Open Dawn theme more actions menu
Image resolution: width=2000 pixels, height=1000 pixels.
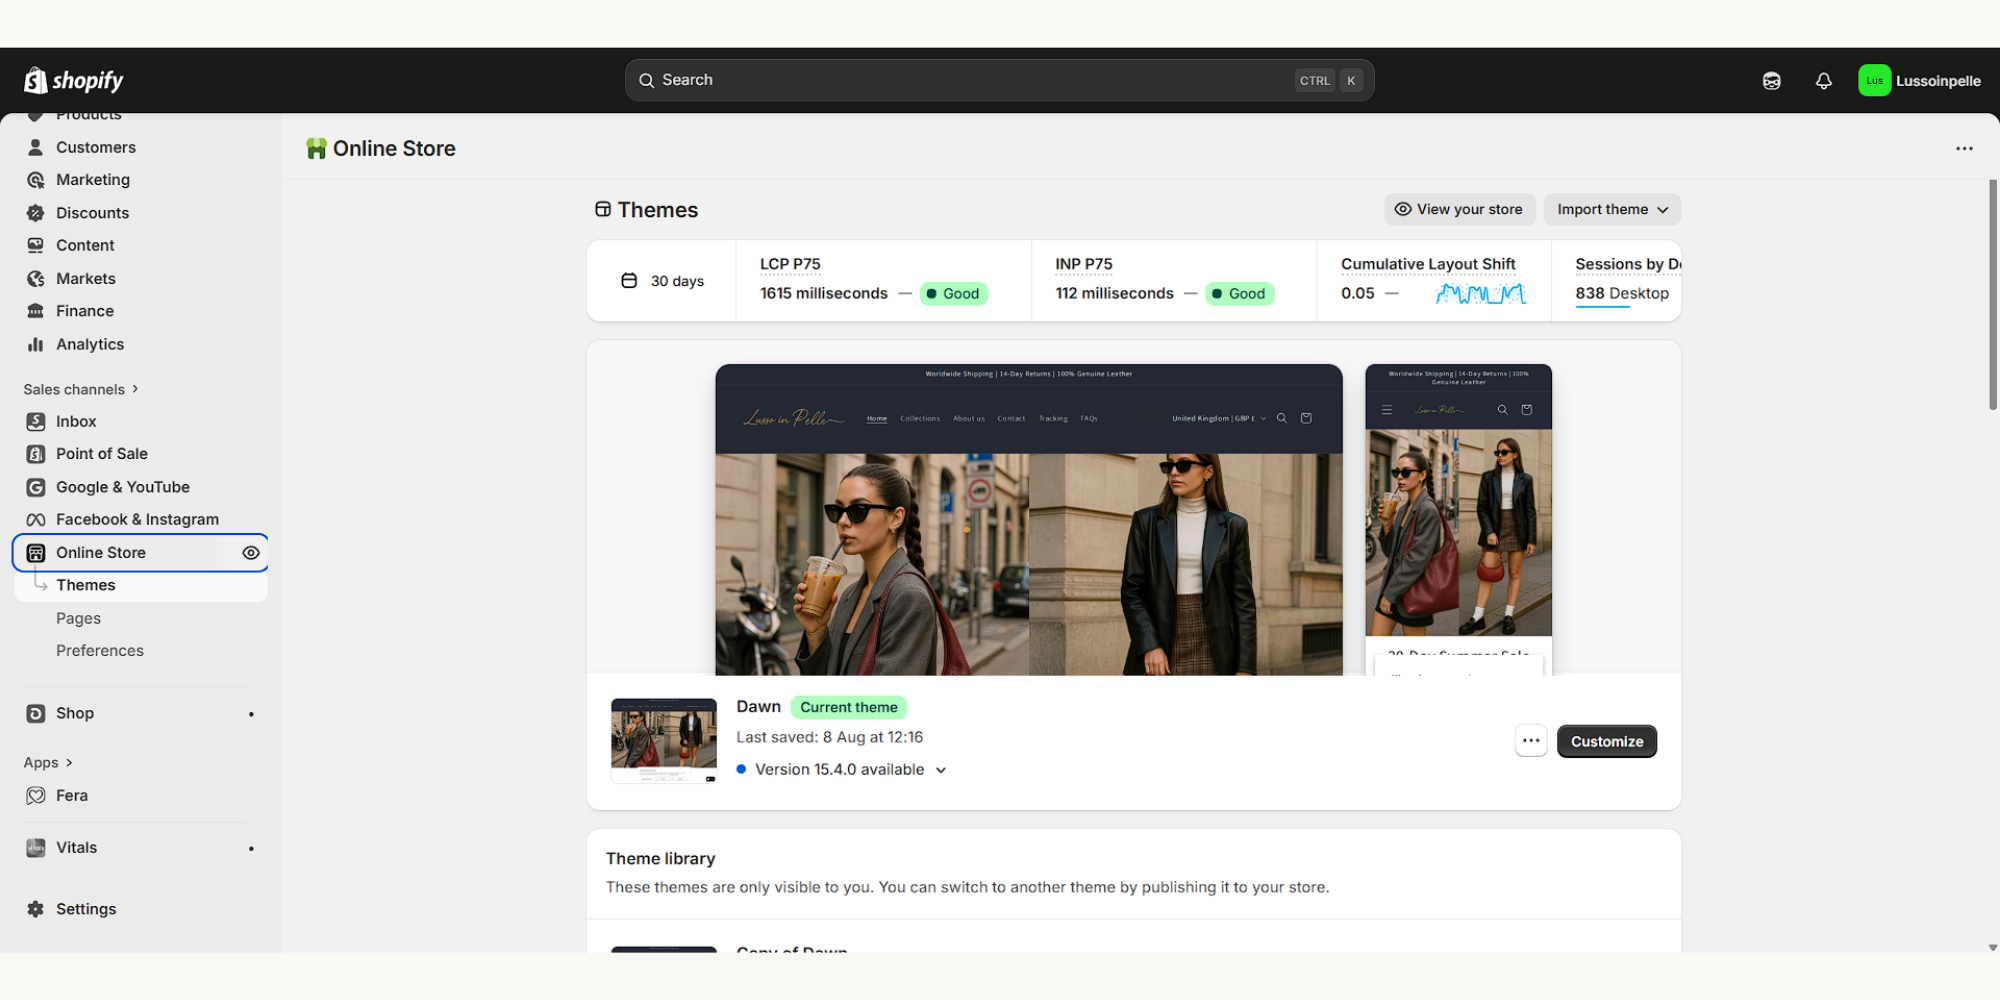[x=1531, y=741]
